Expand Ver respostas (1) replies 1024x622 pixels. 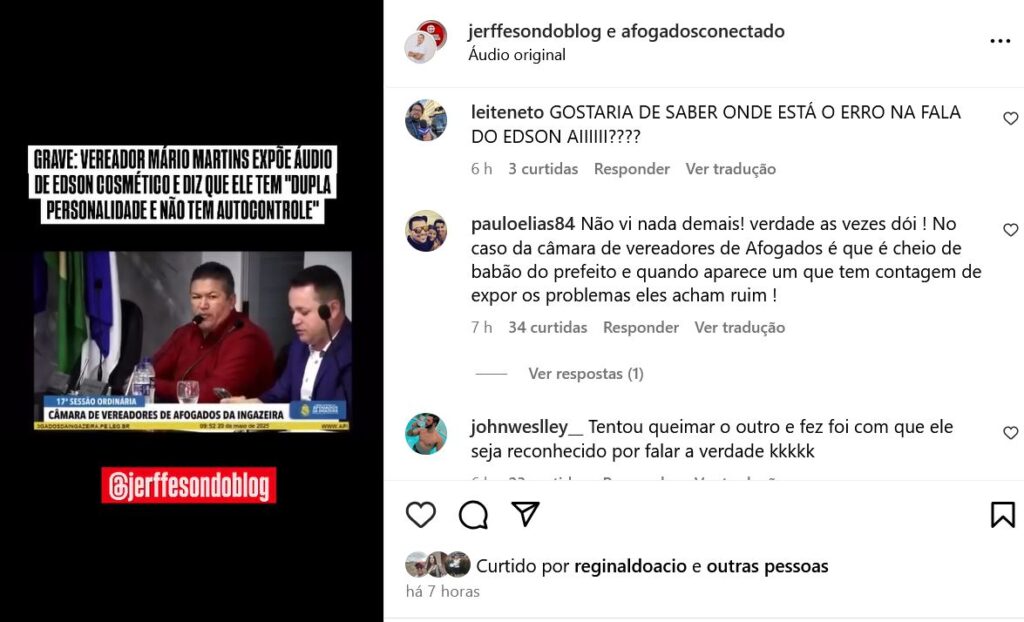point(586,374)
